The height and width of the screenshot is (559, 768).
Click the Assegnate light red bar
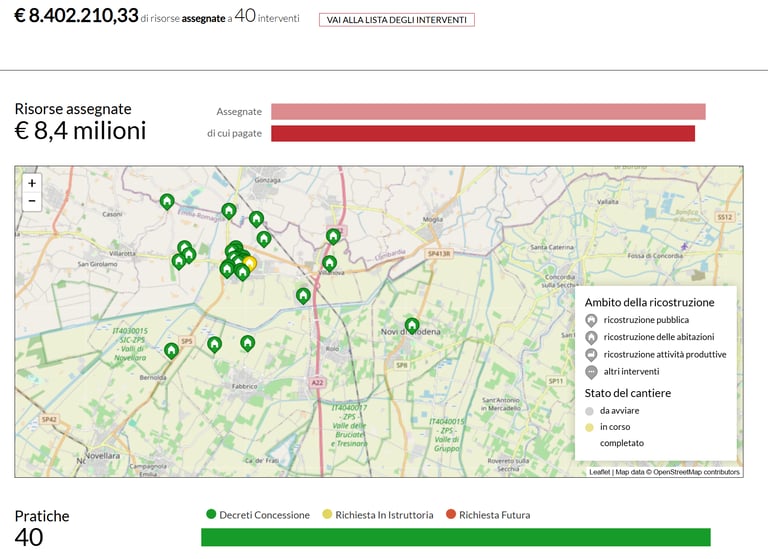click(488, 112)
